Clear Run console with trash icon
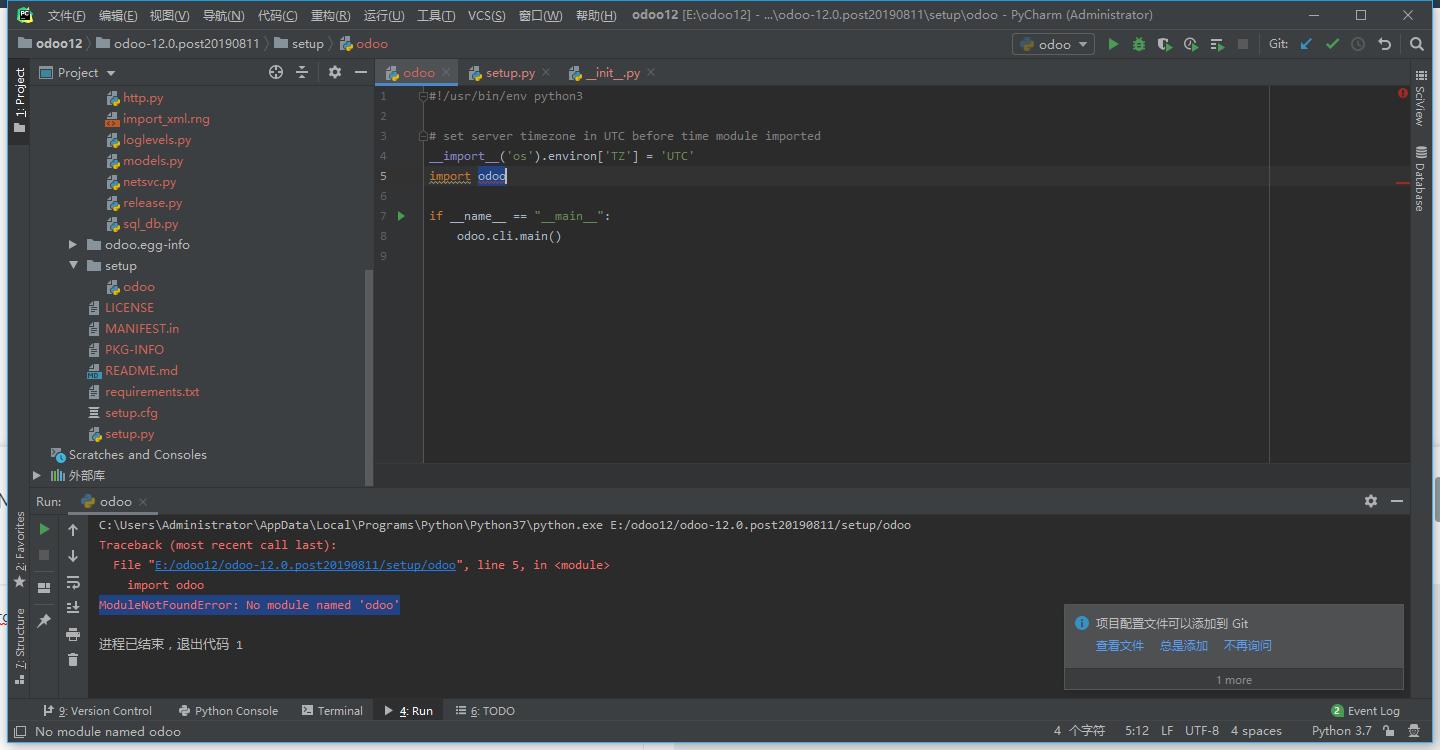Image resolution: width=1440 pixels, height=750 pixels. (73, 659)
